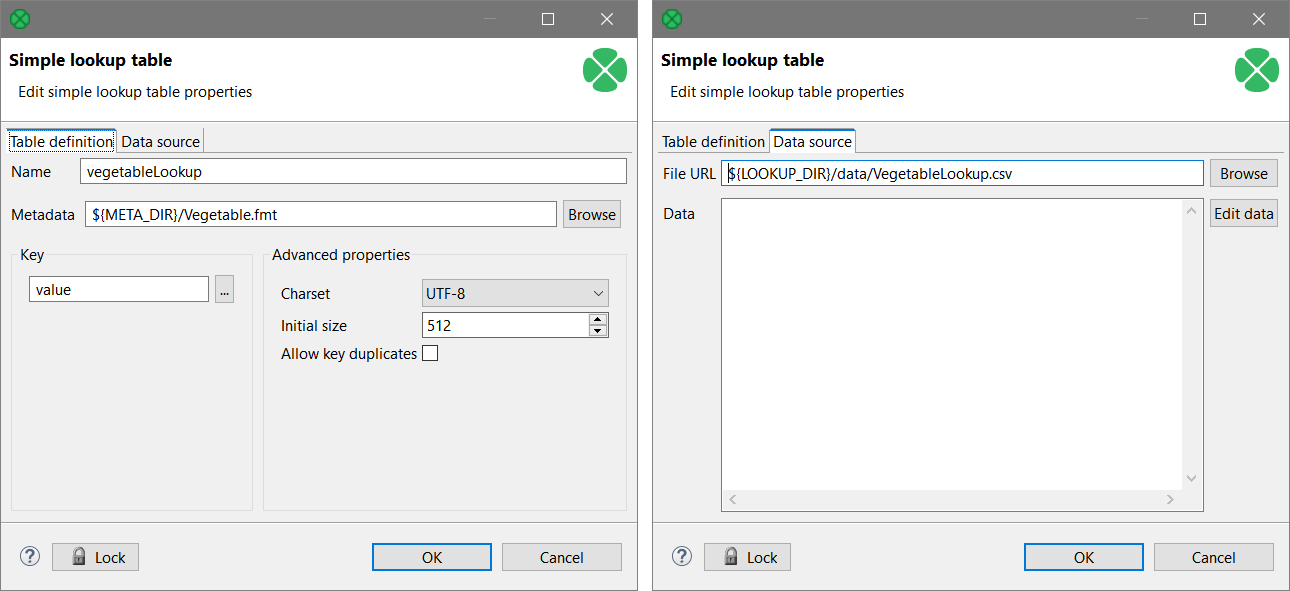Browse for a Metadata file

[591, 214]
